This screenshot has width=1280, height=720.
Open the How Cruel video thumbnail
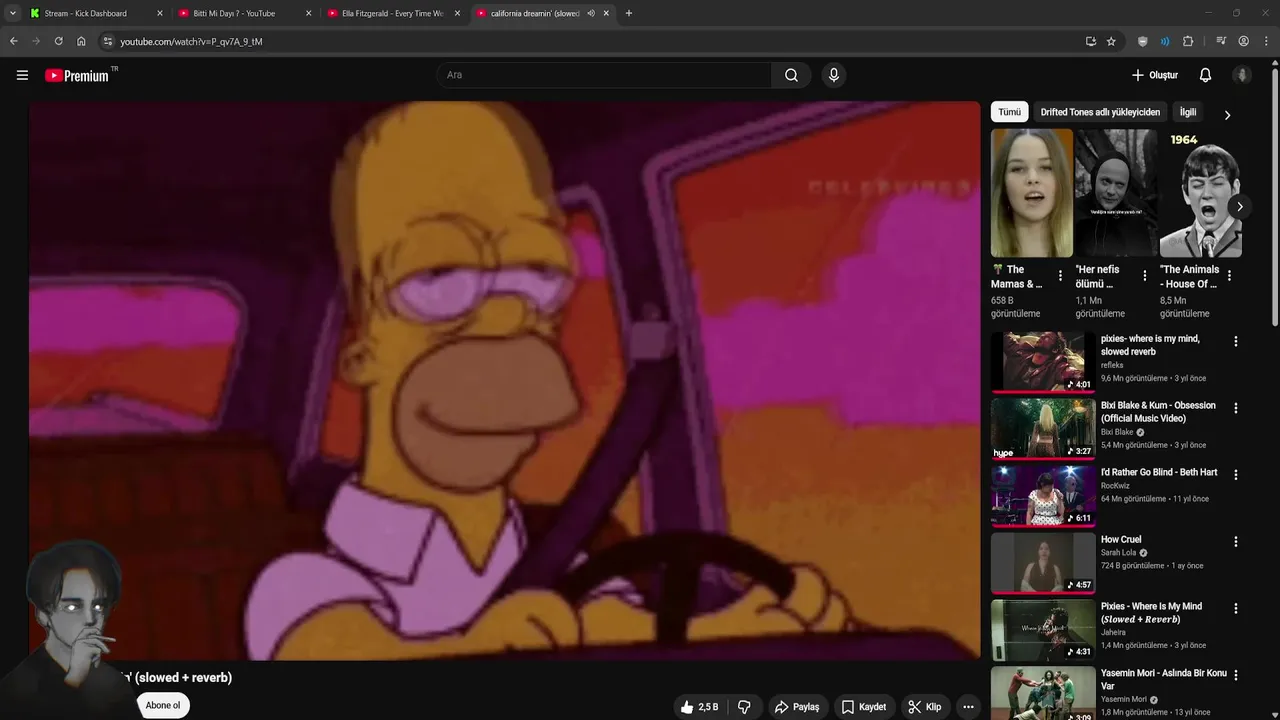tap(1043, 562)
